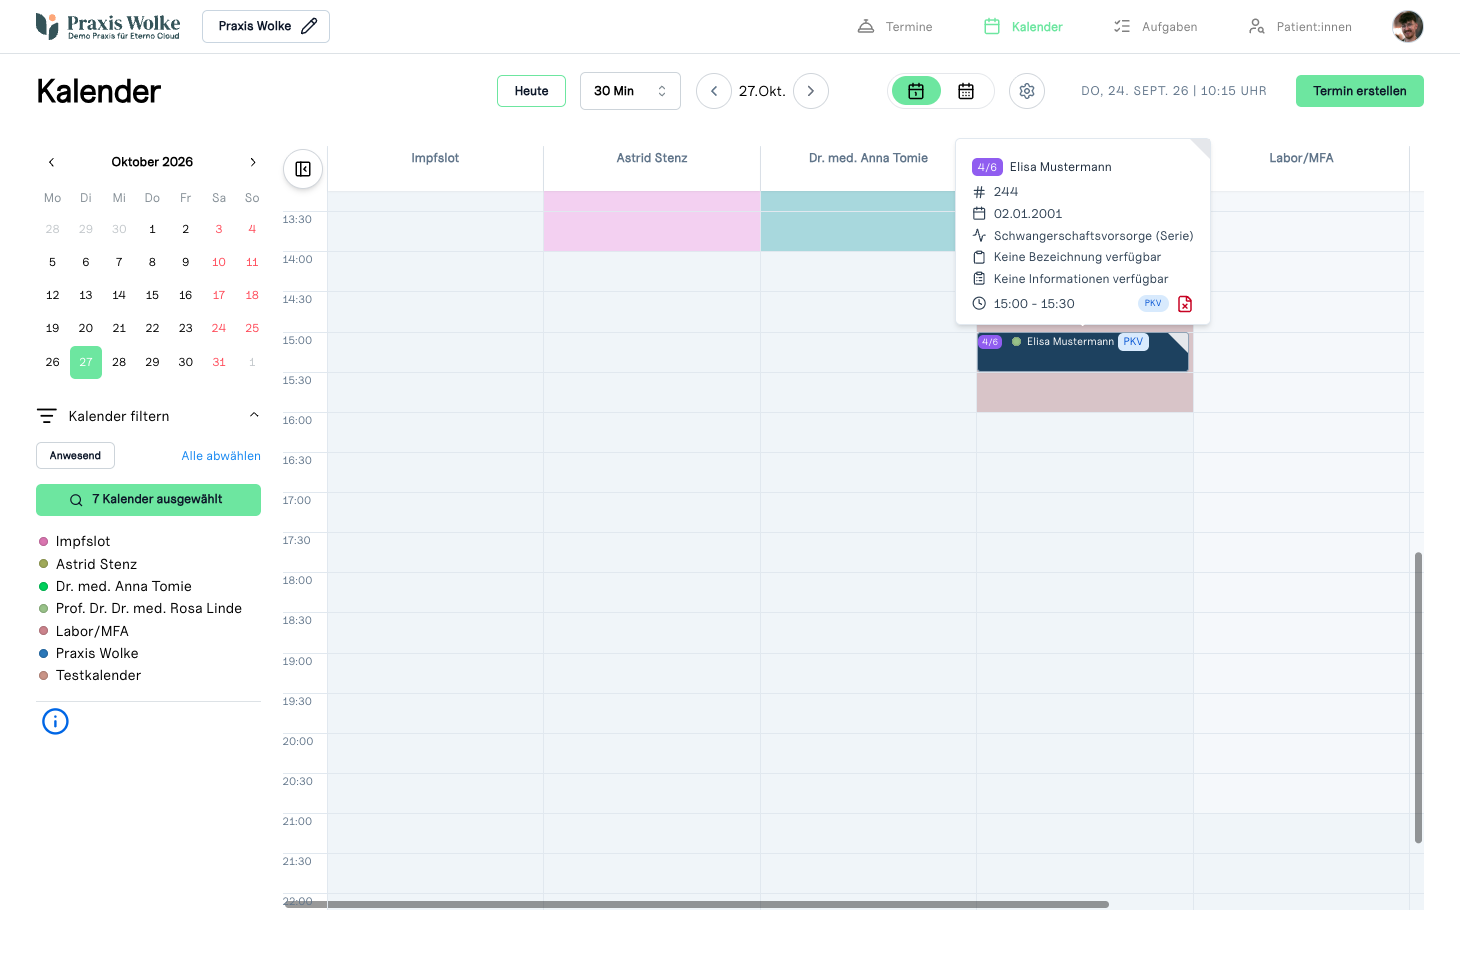Screen dimensions: 1460x955
Task: Click the edit pencil icon beside Praxis Wolke
Action: point(309,26)
